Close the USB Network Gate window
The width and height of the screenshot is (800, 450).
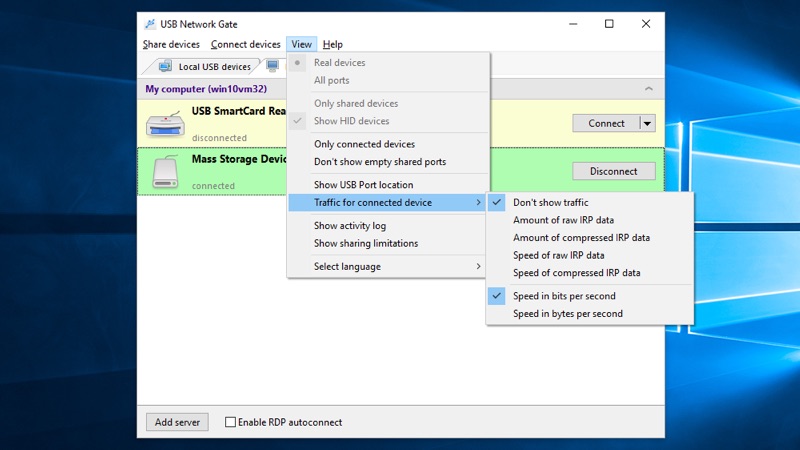(x=646, y=24)
